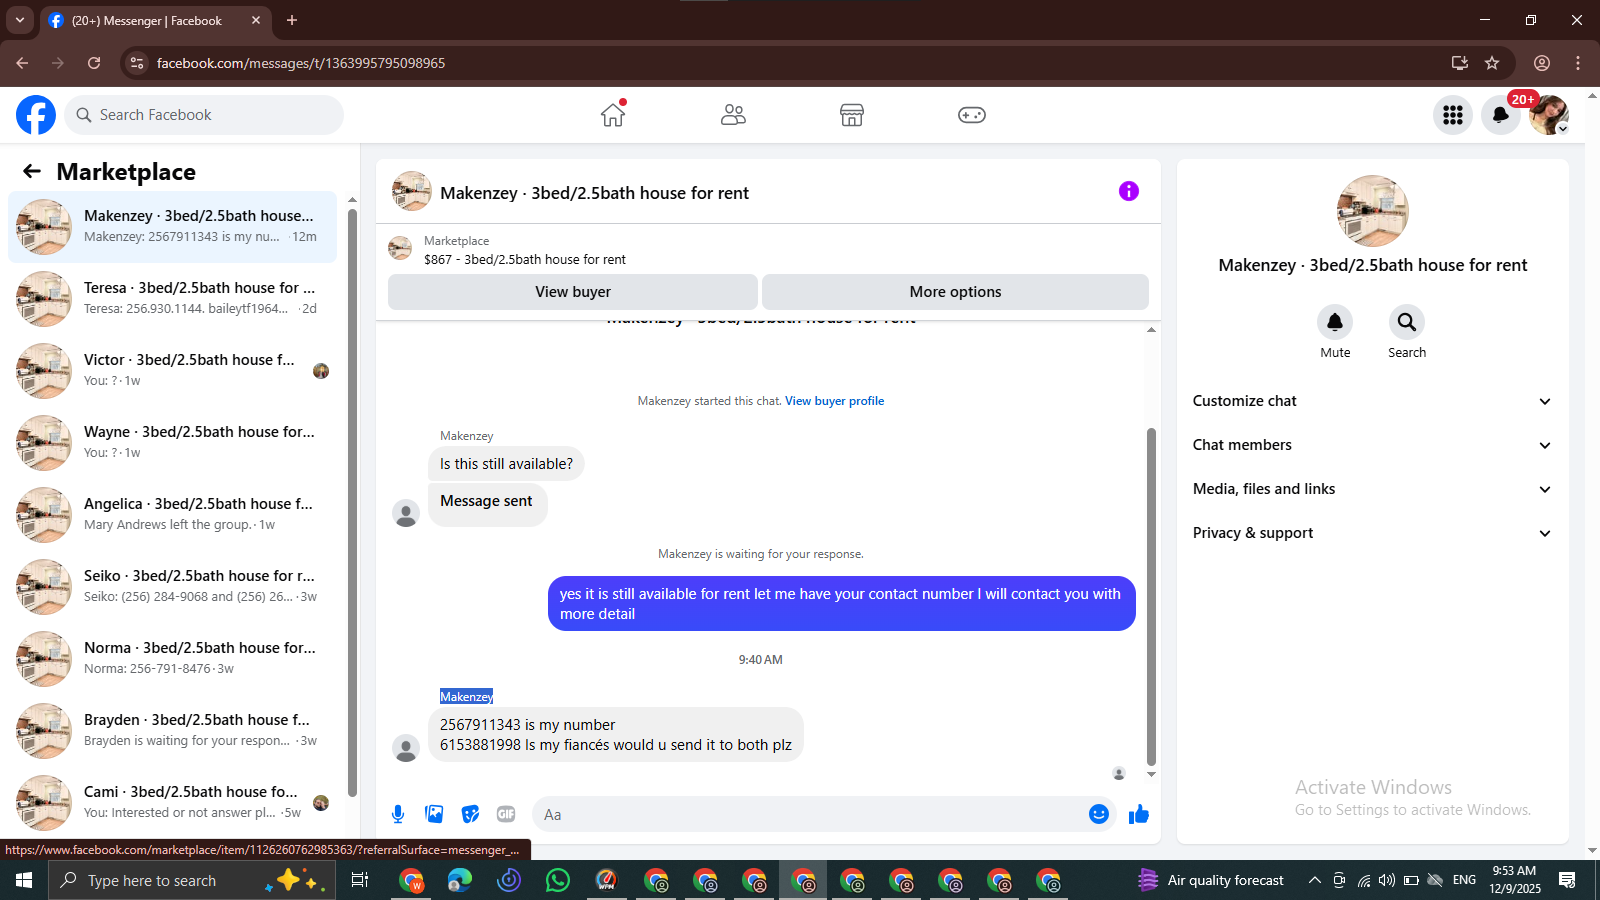Screen dimensions: 1600x900
Task: Open conversation information purple icon
Action: click(x=1129, y=191)
